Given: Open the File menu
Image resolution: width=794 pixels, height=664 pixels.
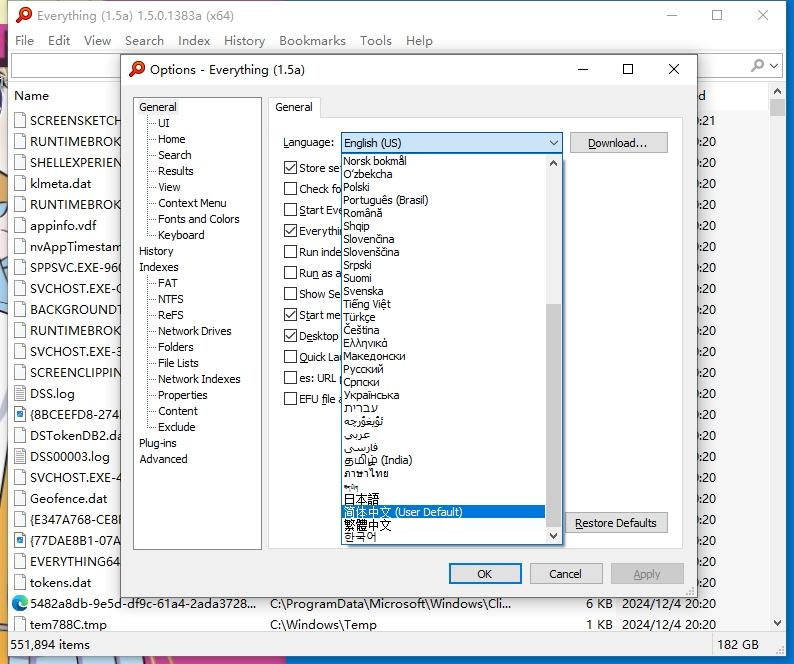Looking at the screenshot, I should (24, 41).
